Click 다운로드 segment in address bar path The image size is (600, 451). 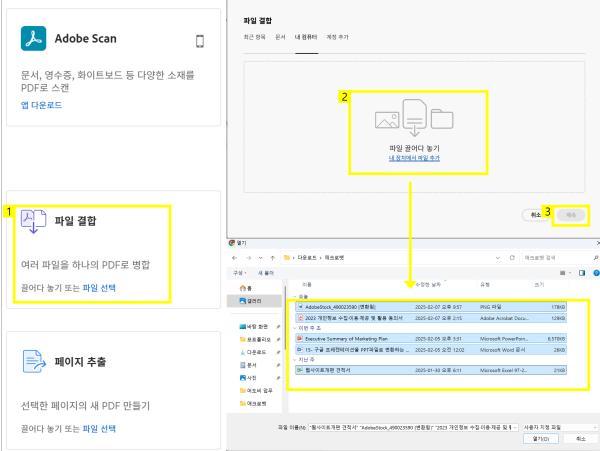tap(307, 258)
